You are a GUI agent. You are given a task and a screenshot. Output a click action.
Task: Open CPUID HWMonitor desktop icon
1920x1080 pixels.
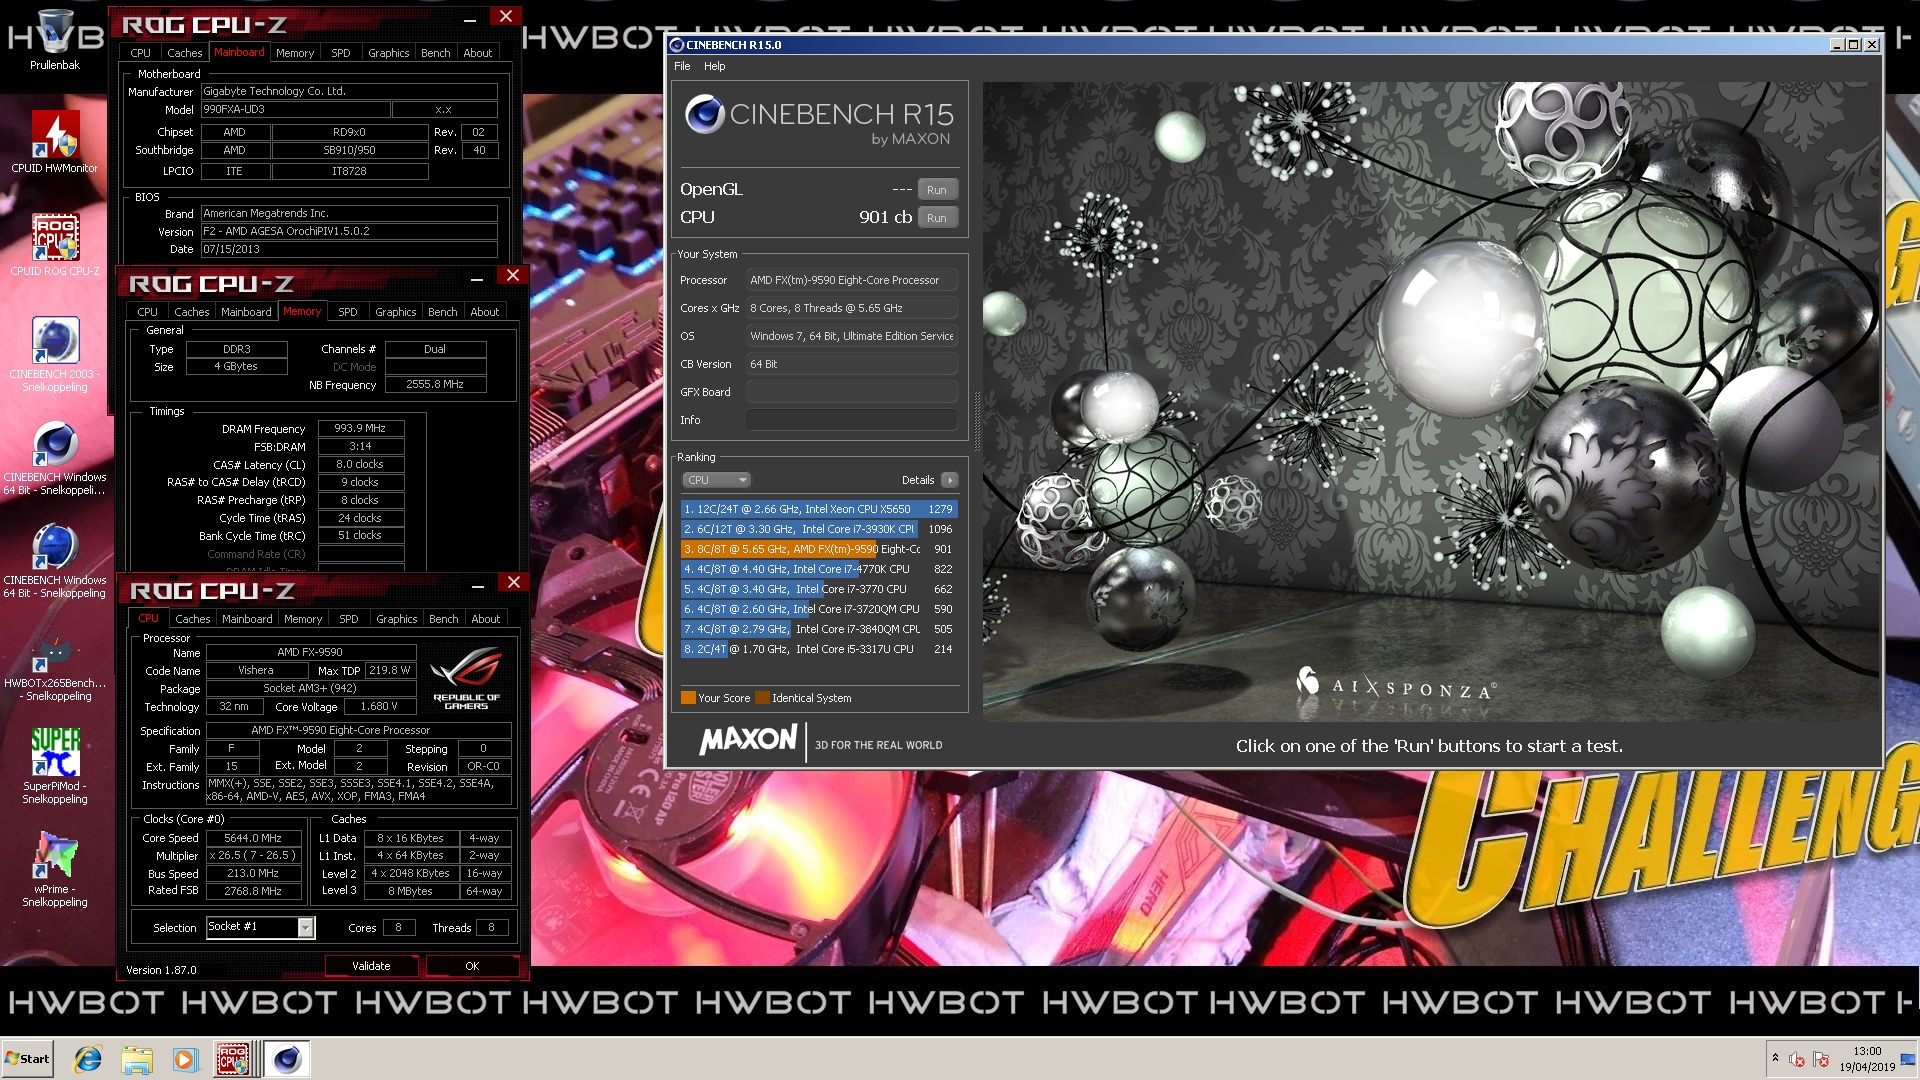point(55,142)
